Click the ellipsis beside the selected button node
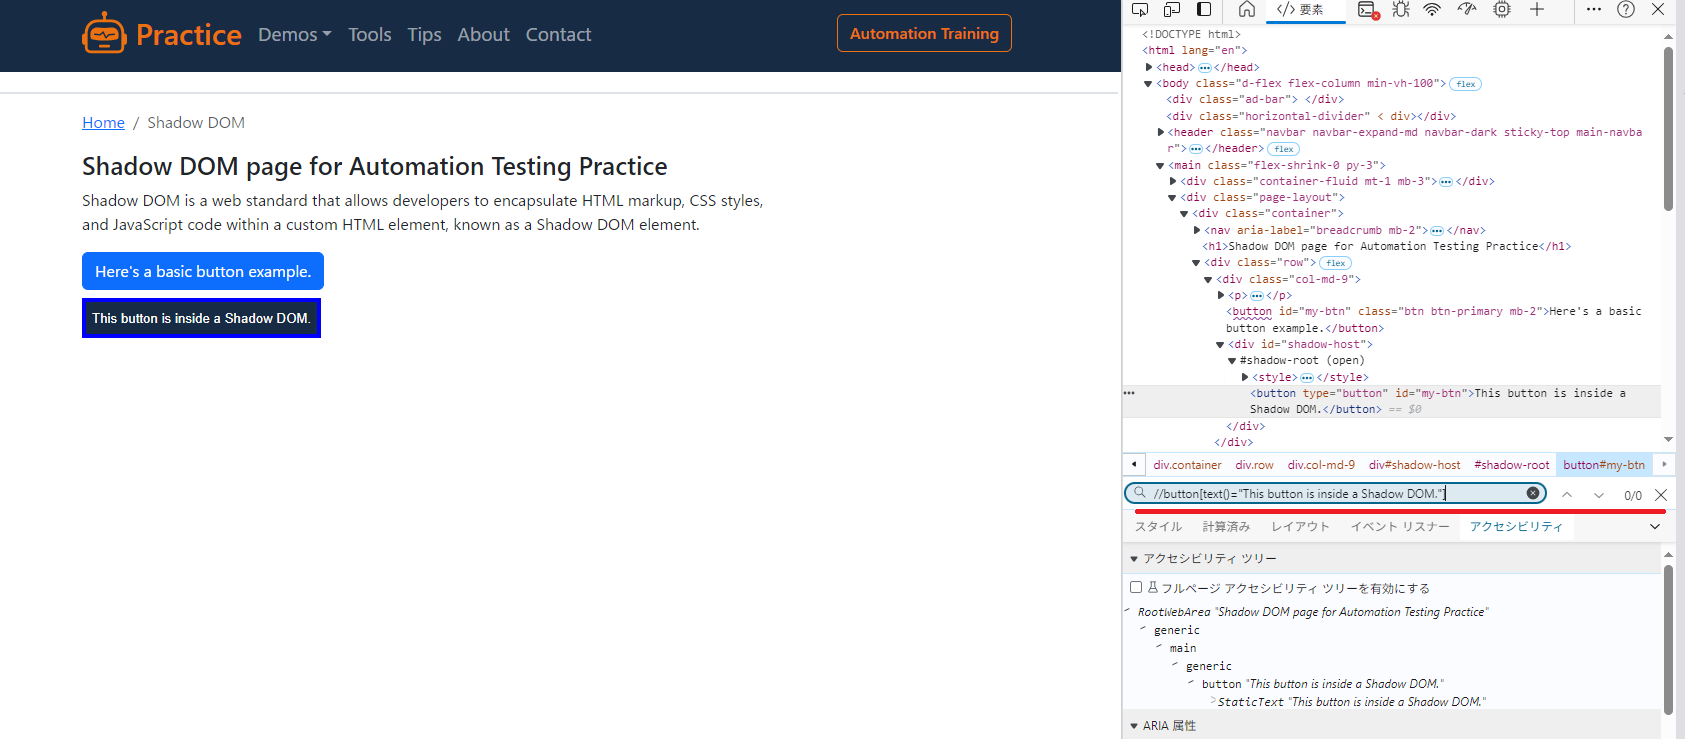The image size is (1685, 739). pyautogui.click(x=1129, y=393)
